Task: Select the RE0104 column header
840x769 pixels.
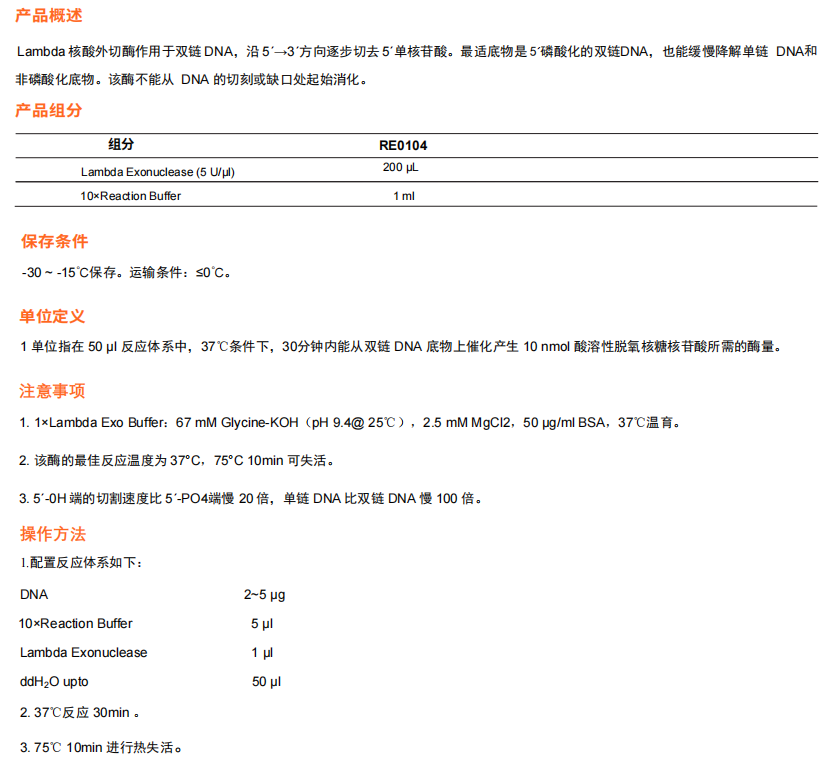Action: 403,146
